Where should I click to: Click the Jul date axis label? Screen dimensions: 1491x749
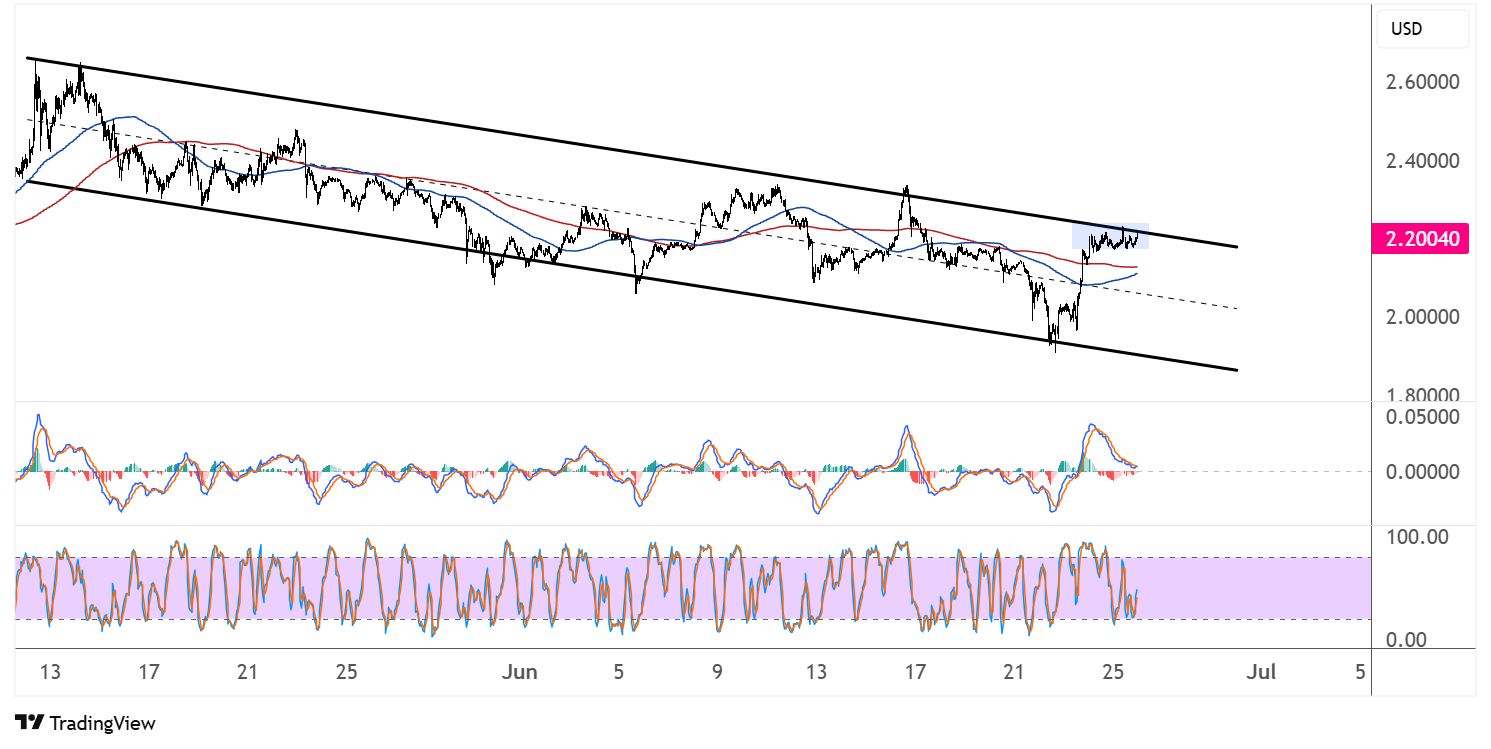click(x=1262, y=672)
